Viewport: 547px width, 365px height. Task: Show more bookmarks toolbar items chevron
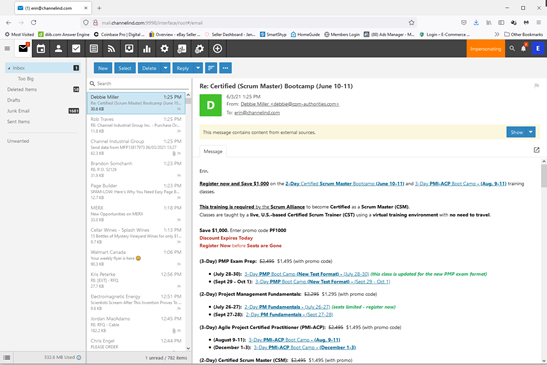[x=497, y=34]
